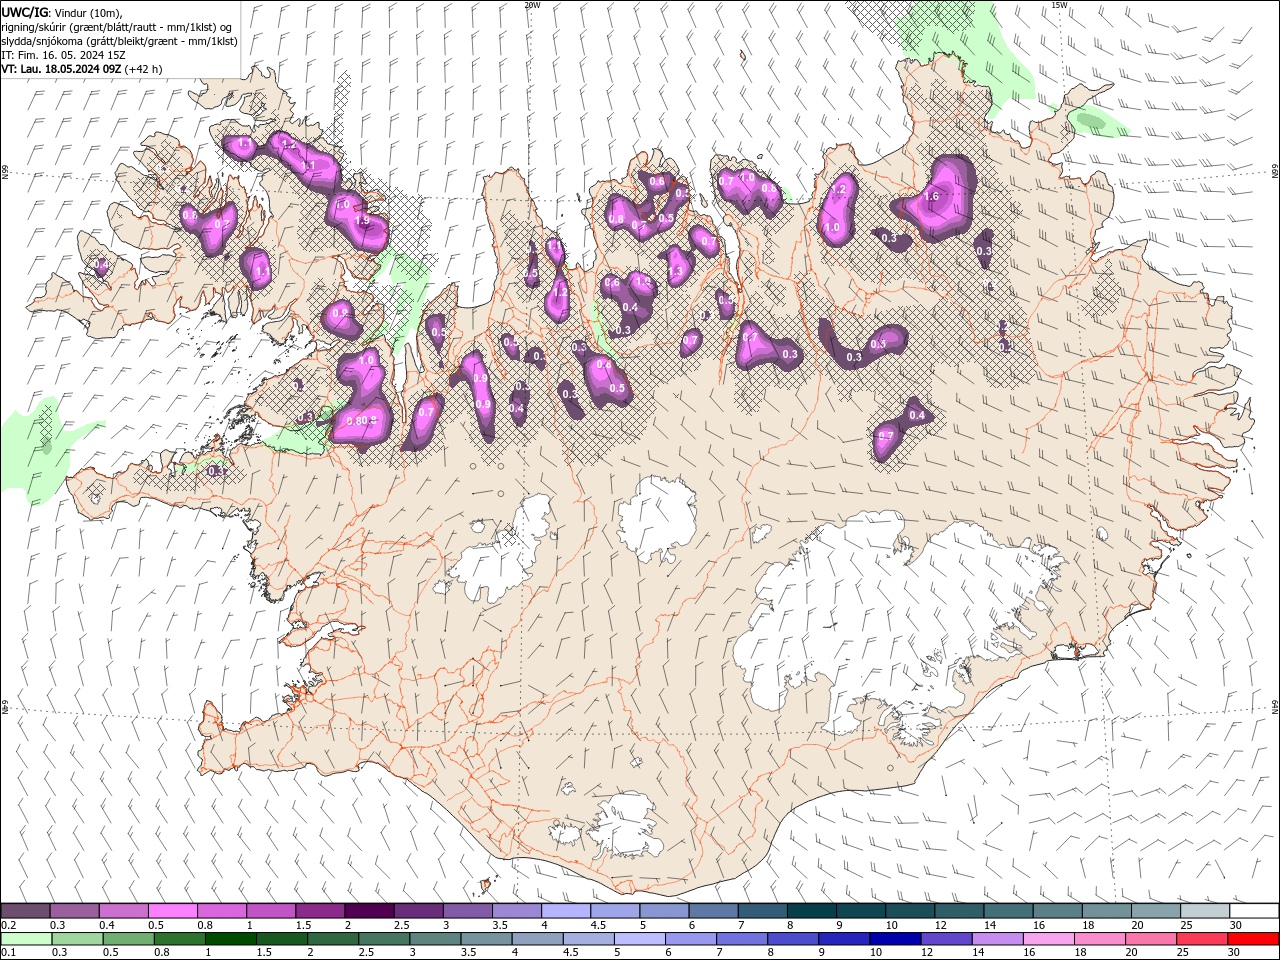Screen dimensions: 1280x960
Task: Click the light gray swatch between 25 and 30, upper row
Action: tap(1204, 911)
